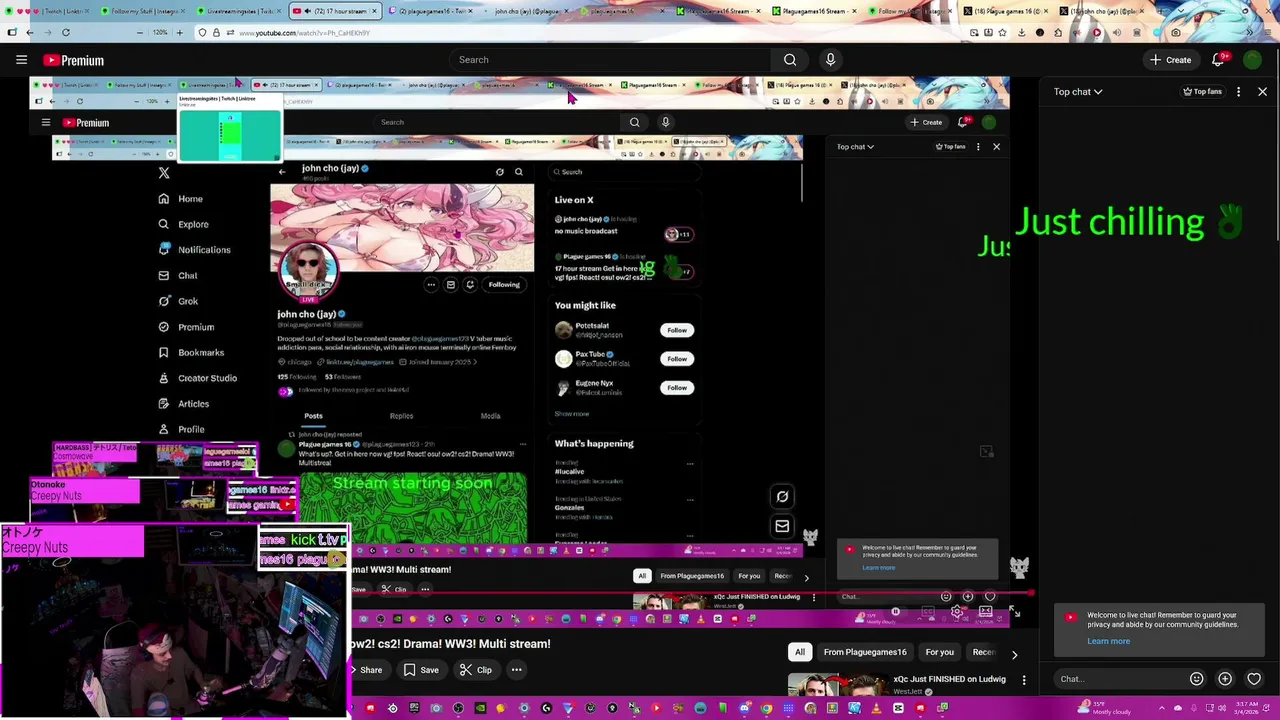Open the three-dot menu for the xQc video
The height and width of the screenshot is (720, 1280).
coord(1024,680)
